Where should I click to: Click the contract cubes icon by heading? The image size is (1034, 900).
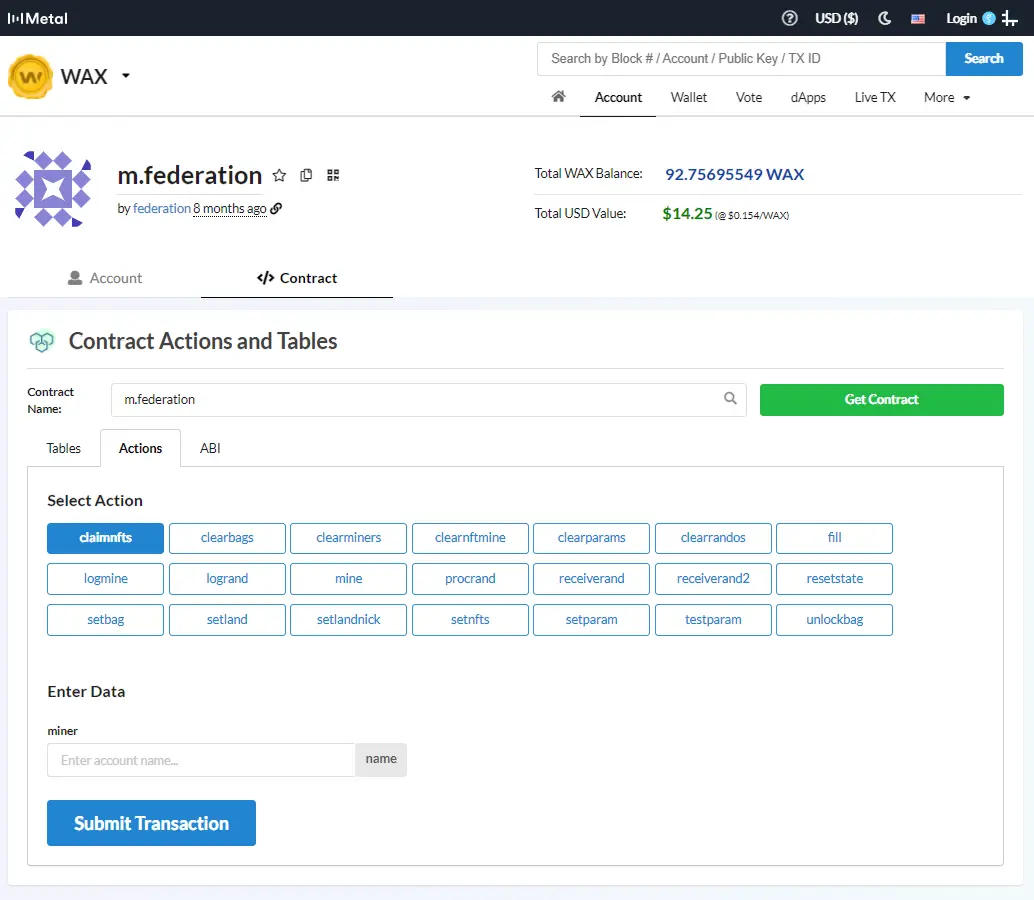pyautogui.click(x=42, y=341)
